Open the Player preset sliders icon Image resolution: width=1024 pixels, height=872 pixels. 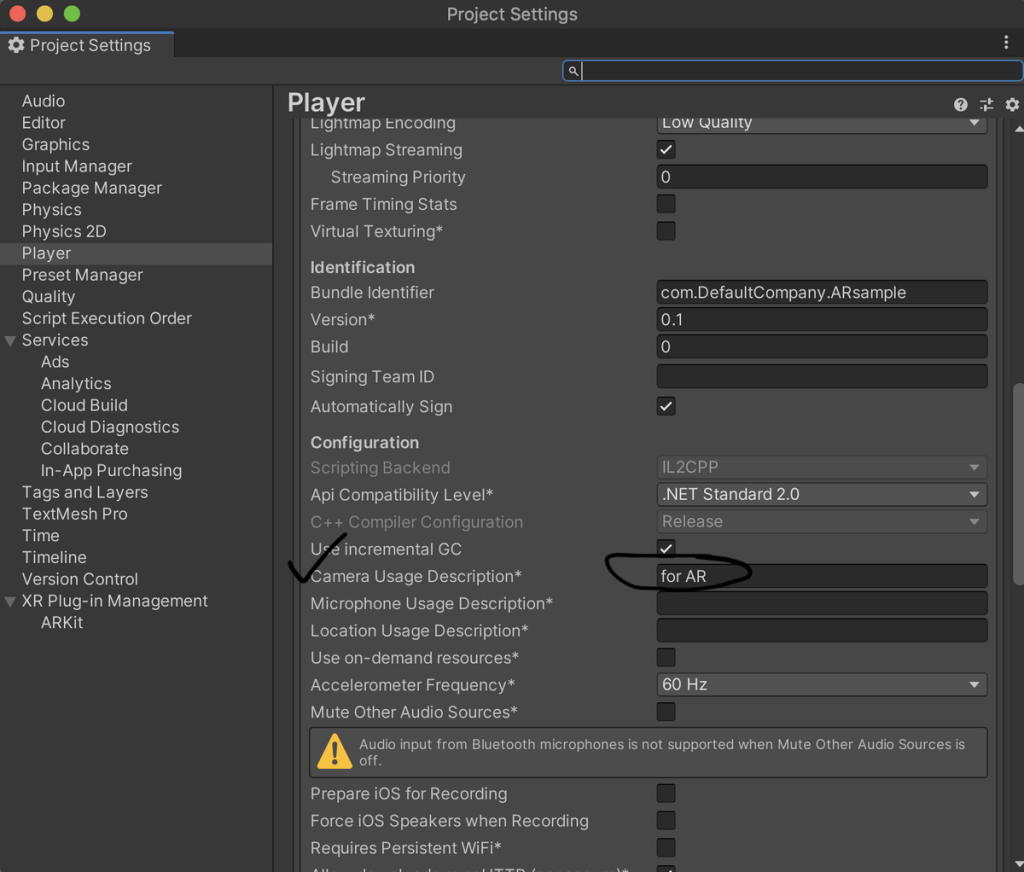click(x=987, y=104)
